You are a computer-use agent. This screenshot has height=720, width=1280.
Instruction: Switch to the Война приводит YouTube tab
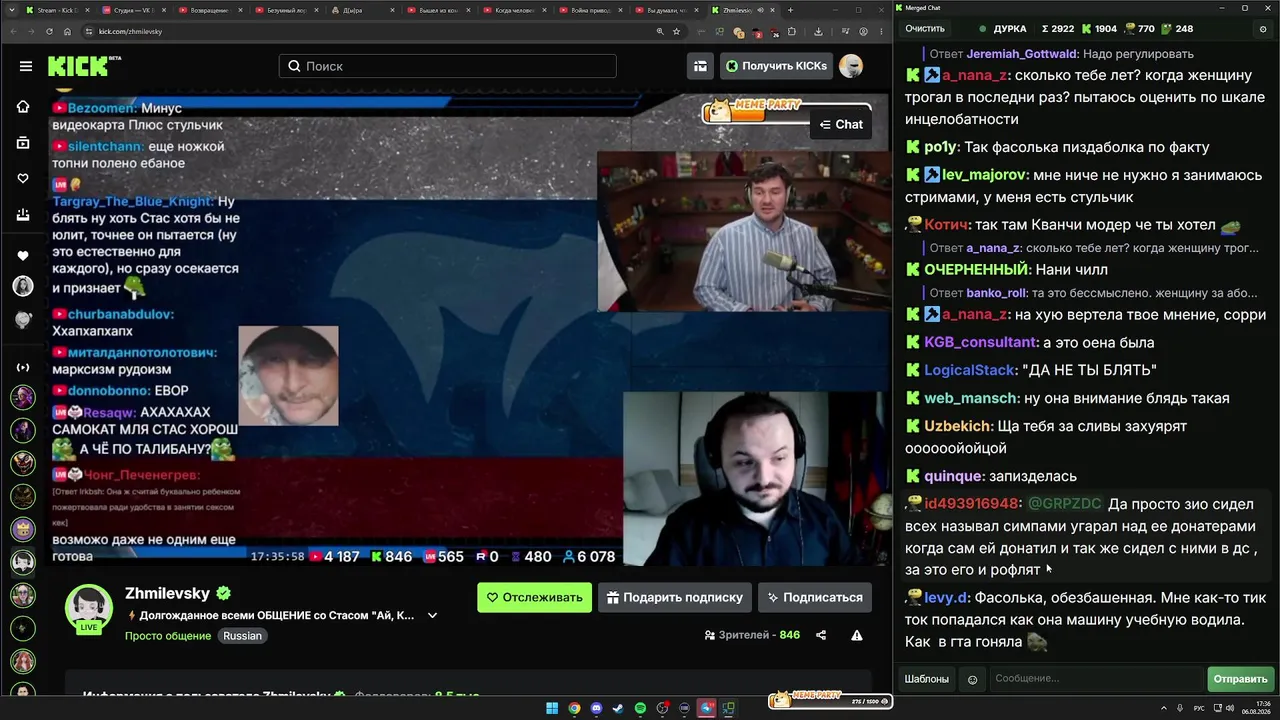pyautogui.click(x=590, y=10)
